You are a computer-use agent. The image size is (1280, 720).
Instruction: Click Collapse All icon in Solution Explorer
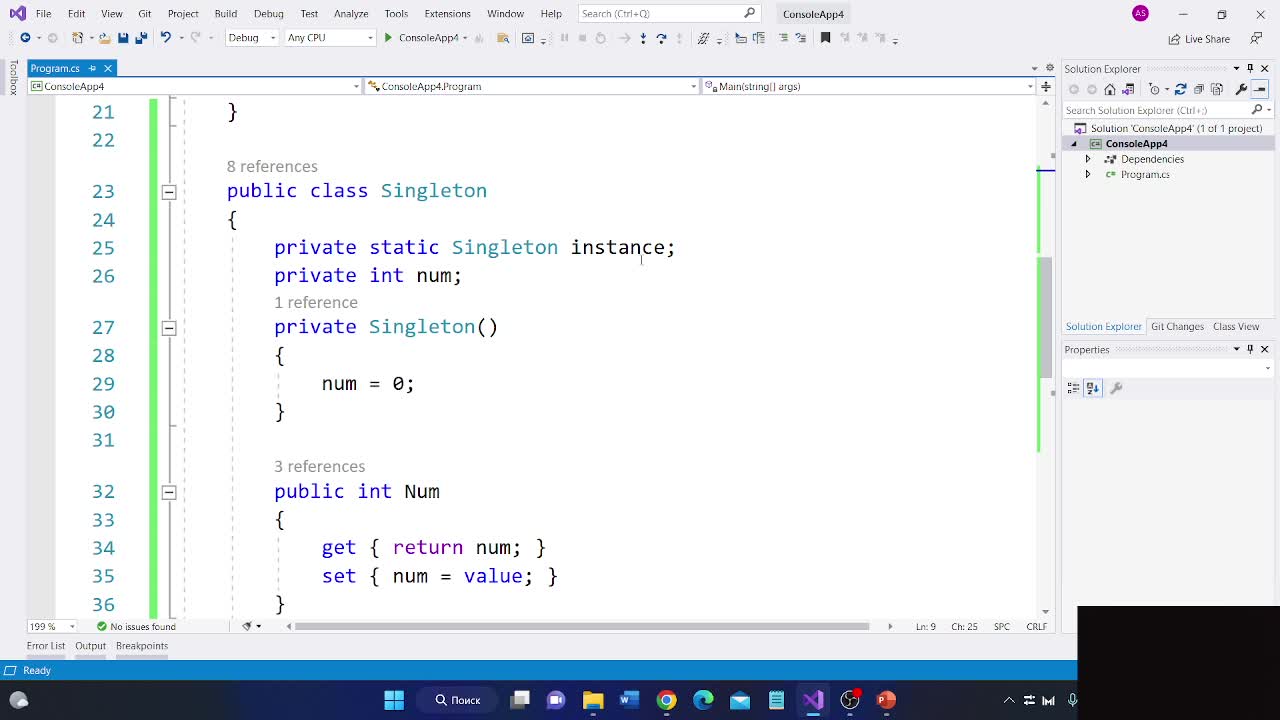[x=1198, y=89]
